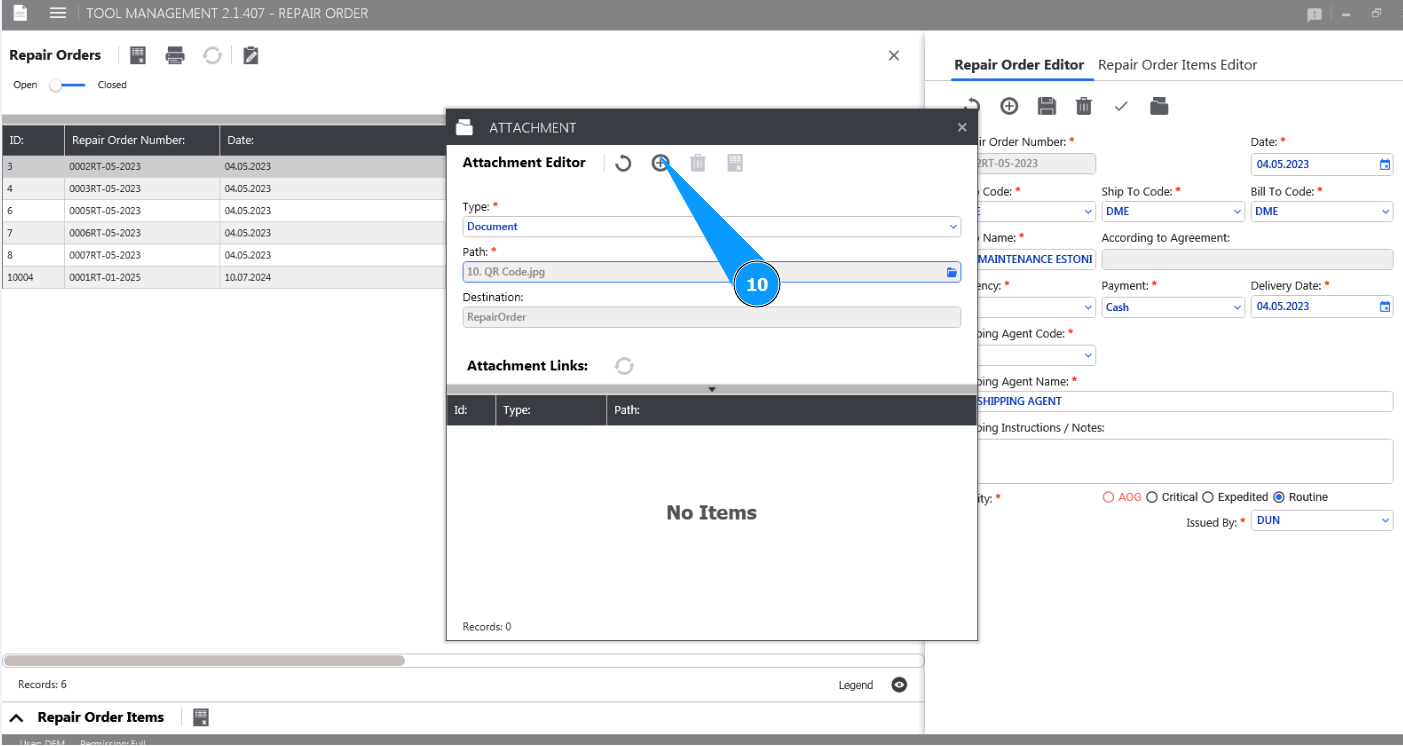This screenshot has width=1403, height=746.
Task: Select order row 0003RT-05-2023
Action: pyautogui.click(x=224, y=189)
